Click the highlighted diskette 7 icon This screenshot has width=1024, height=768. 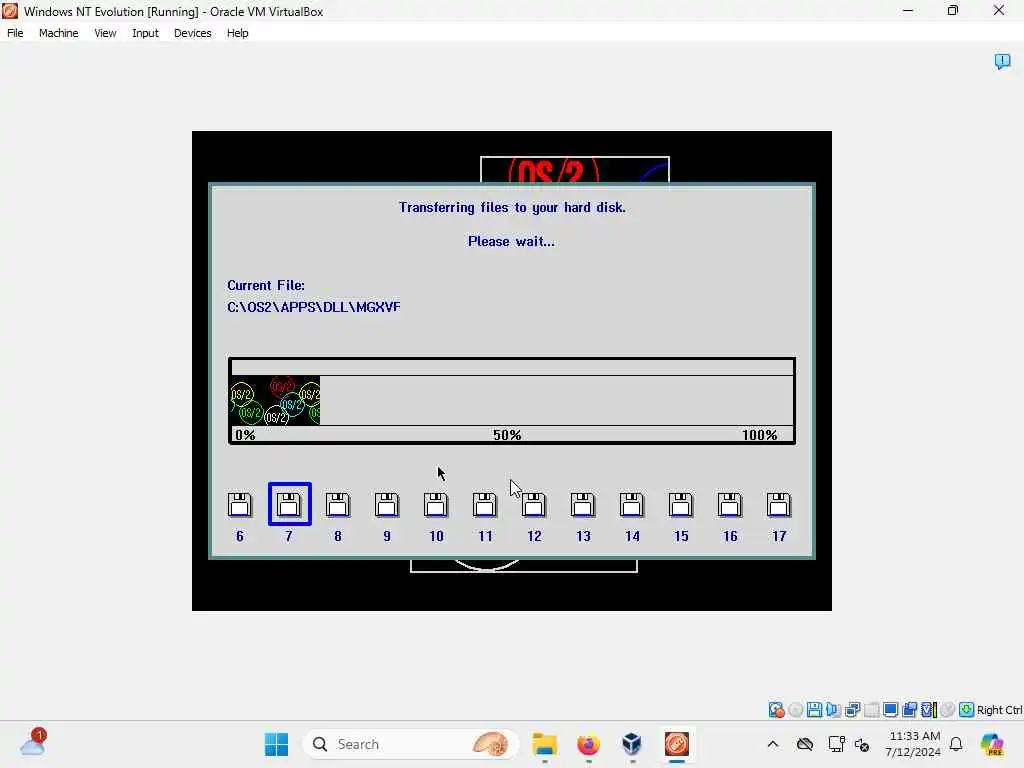289,504
